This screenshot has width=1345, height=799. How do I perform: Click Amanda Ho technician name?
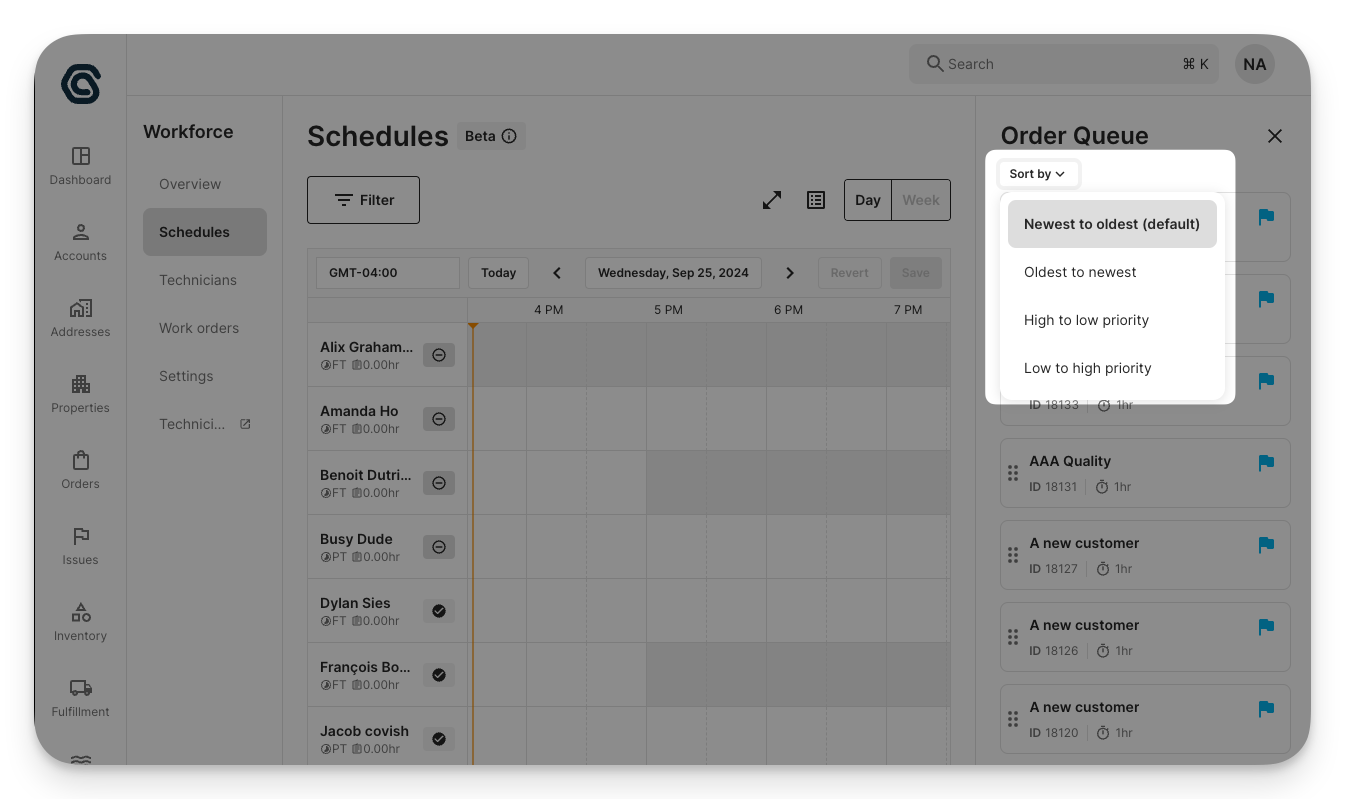coord(359,411)
